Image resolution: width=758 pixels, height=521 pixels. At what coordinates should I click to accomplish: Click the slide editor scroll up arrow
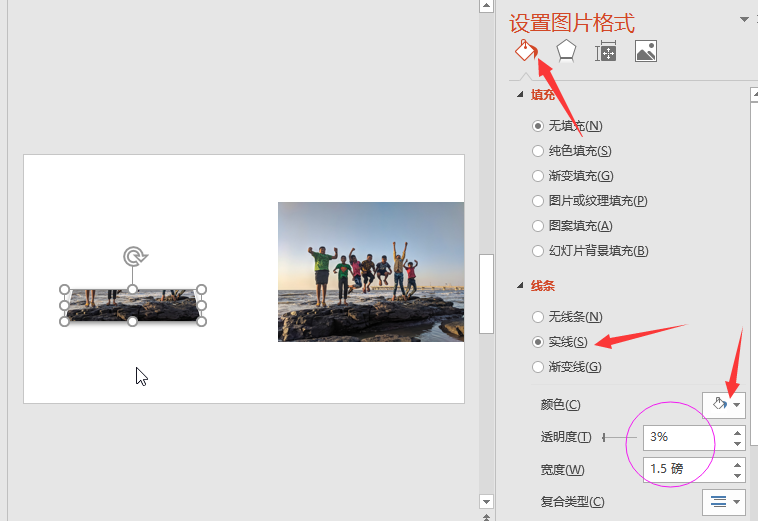[486, 6]
